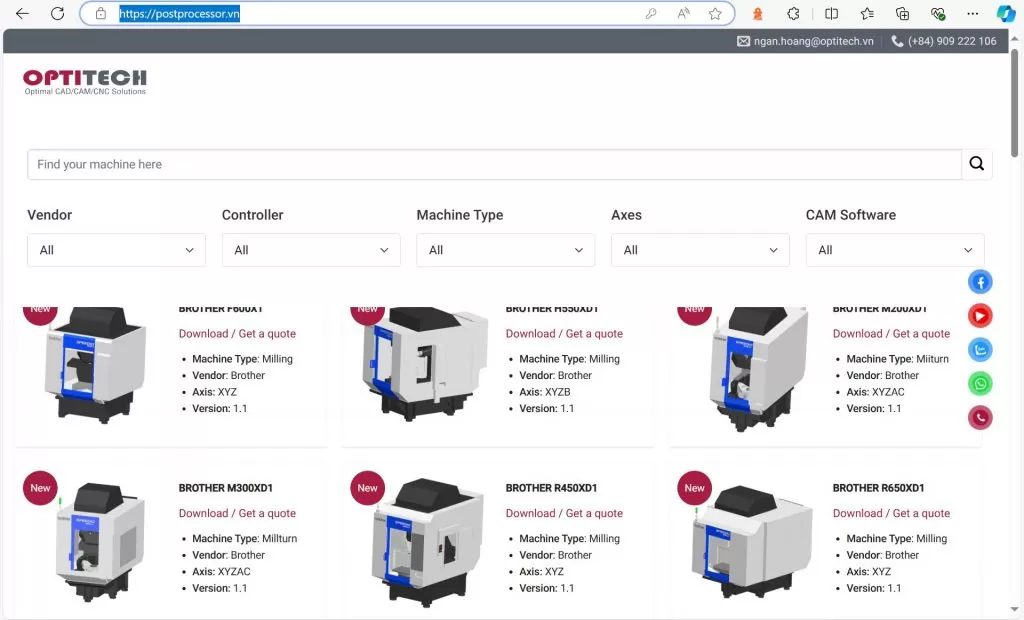The image size is (1024, 620).
Task: Click 'Machine Type: Milling' under BROTHER R650XD1
Action: [x=897, y=539]
